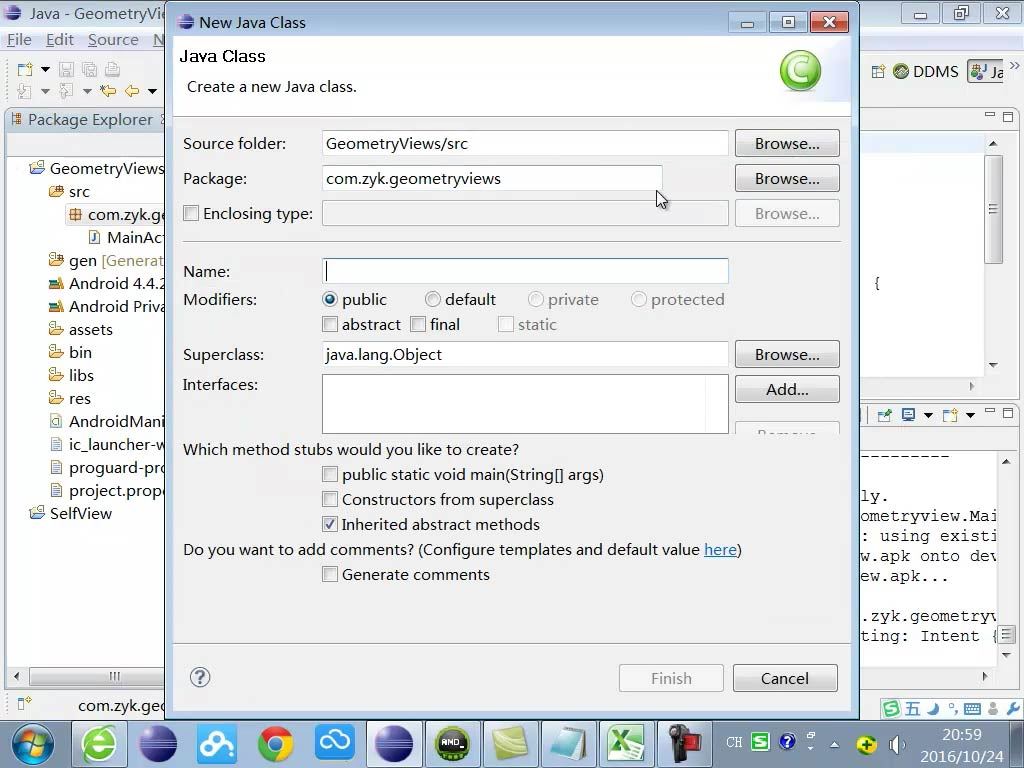The width and height of the screenshot is (1024, 768).
Task: Click the Open Console icon
Action: [950, 415]
